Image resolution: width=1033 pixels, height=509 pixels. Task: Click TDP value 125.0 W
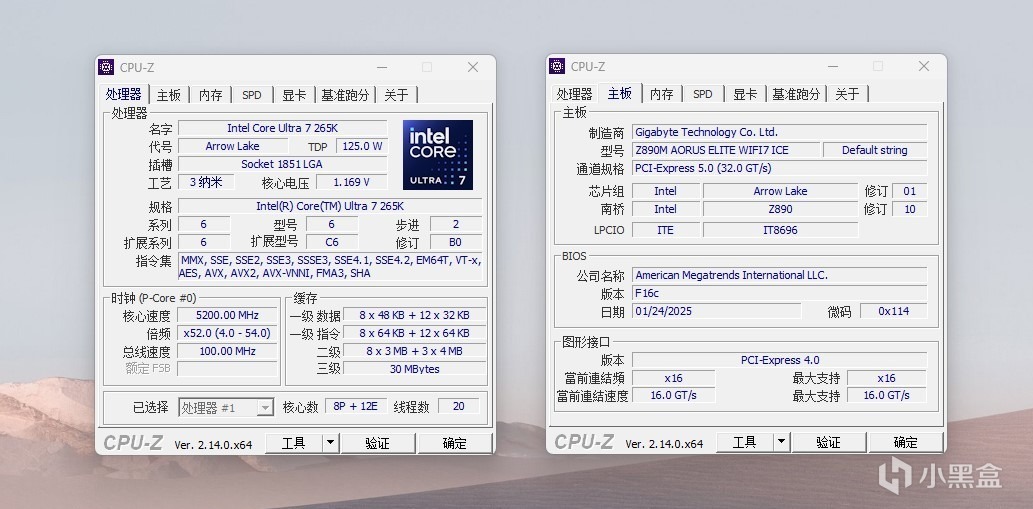[362, 146]
